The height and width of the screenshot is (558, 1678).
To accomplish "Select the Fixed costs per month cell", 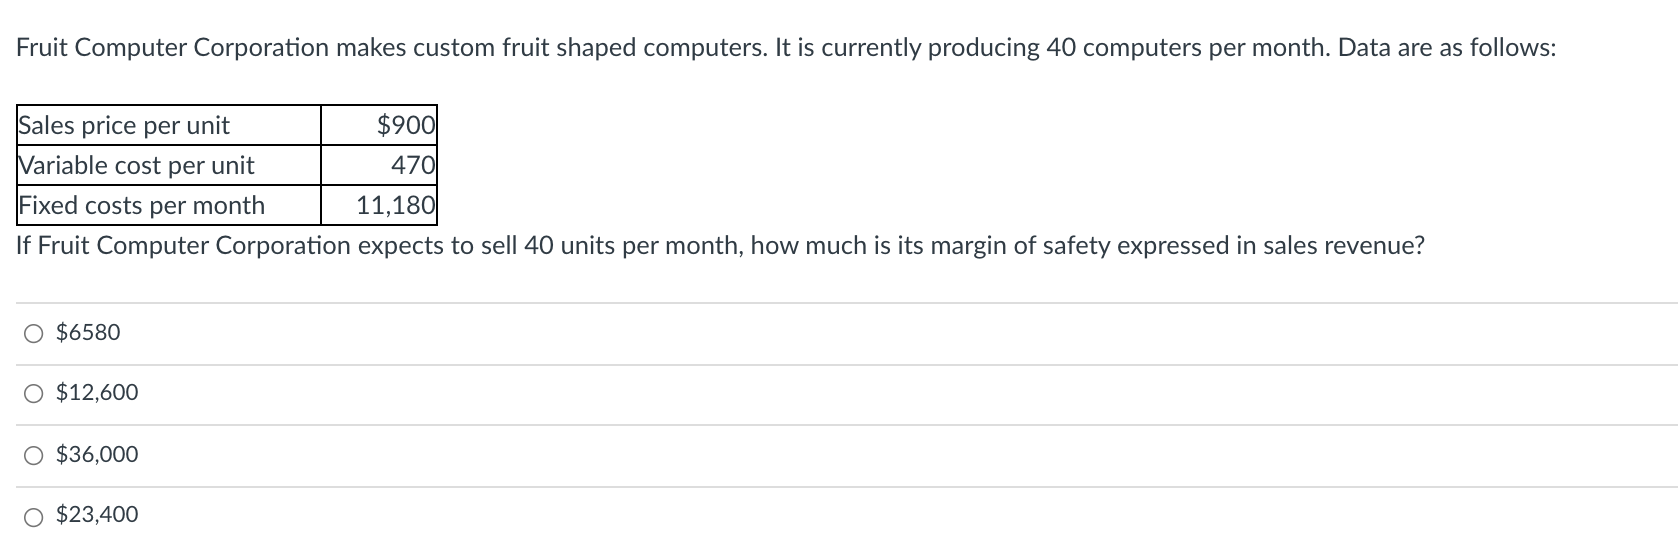I will pos(169,205).
